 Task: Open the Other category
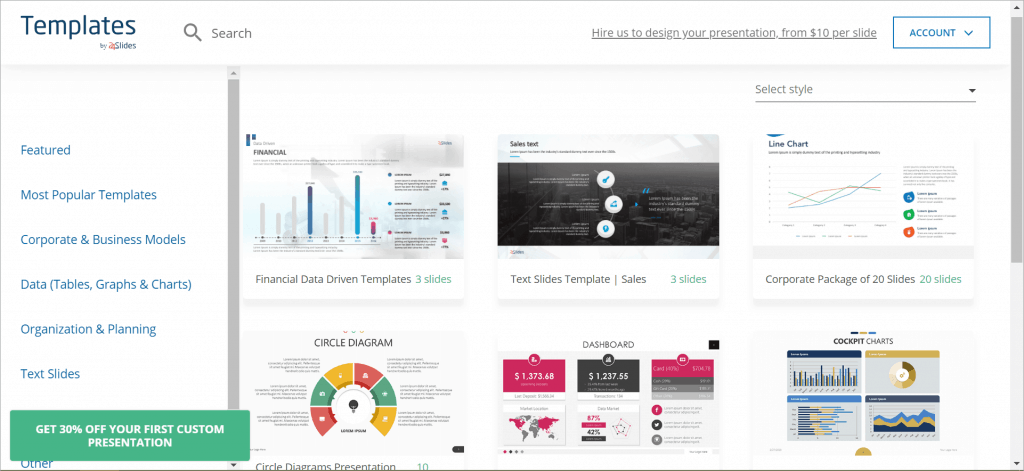click(37, 464)
